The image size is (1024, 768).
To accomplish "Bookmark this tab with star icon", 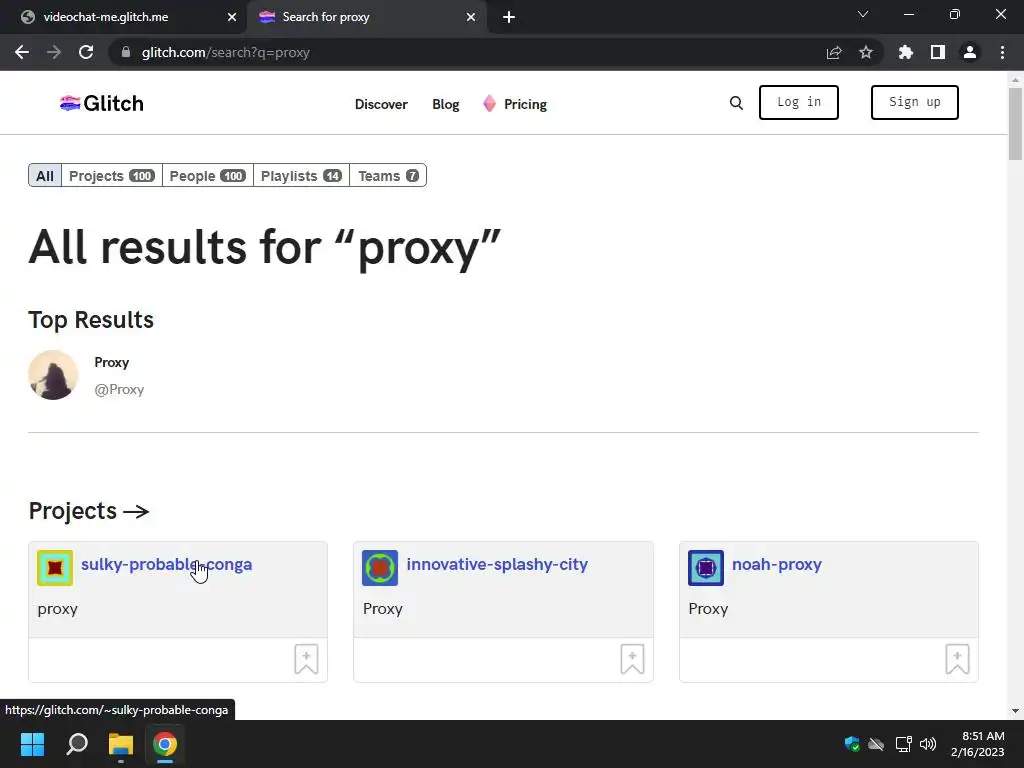I will coord(866,52).
